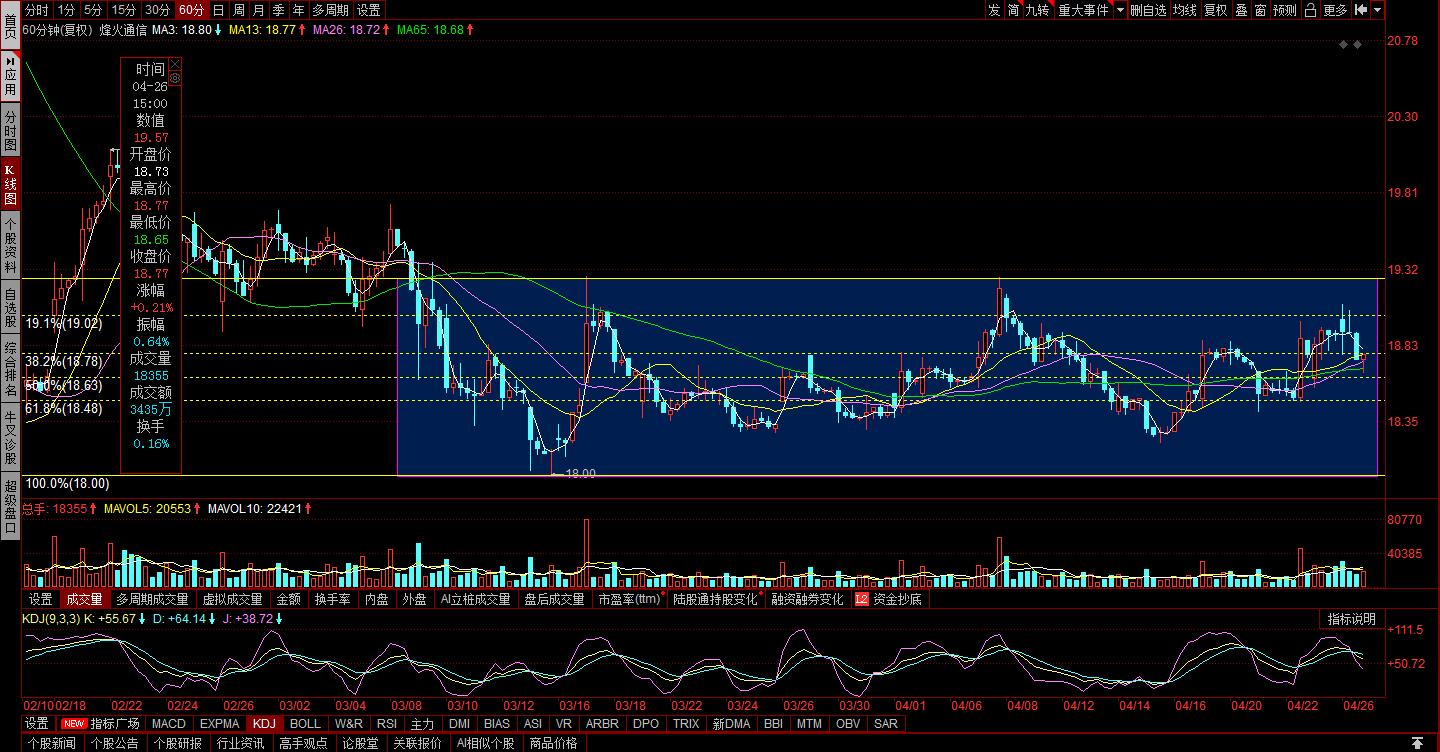Viewport: 1440px width, 752px height.
Task: Switch lower indicator to RSI
Action: 387,724
